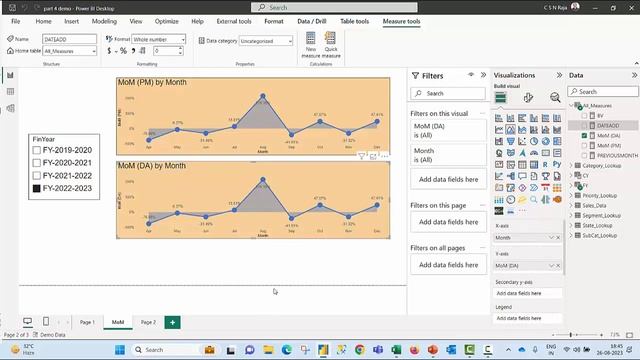Select the R script visual icon
640x360 pixels.
pos(545,164)
